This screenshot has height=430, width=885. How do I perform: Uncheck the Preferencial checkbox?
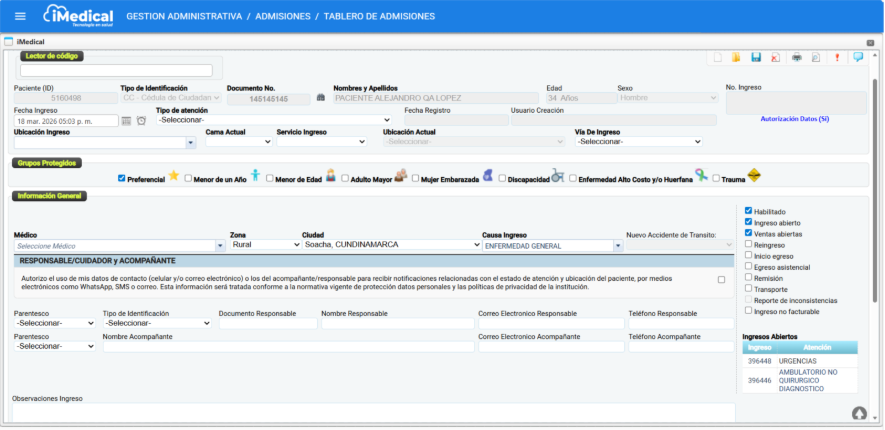click(x=122, y=178)
